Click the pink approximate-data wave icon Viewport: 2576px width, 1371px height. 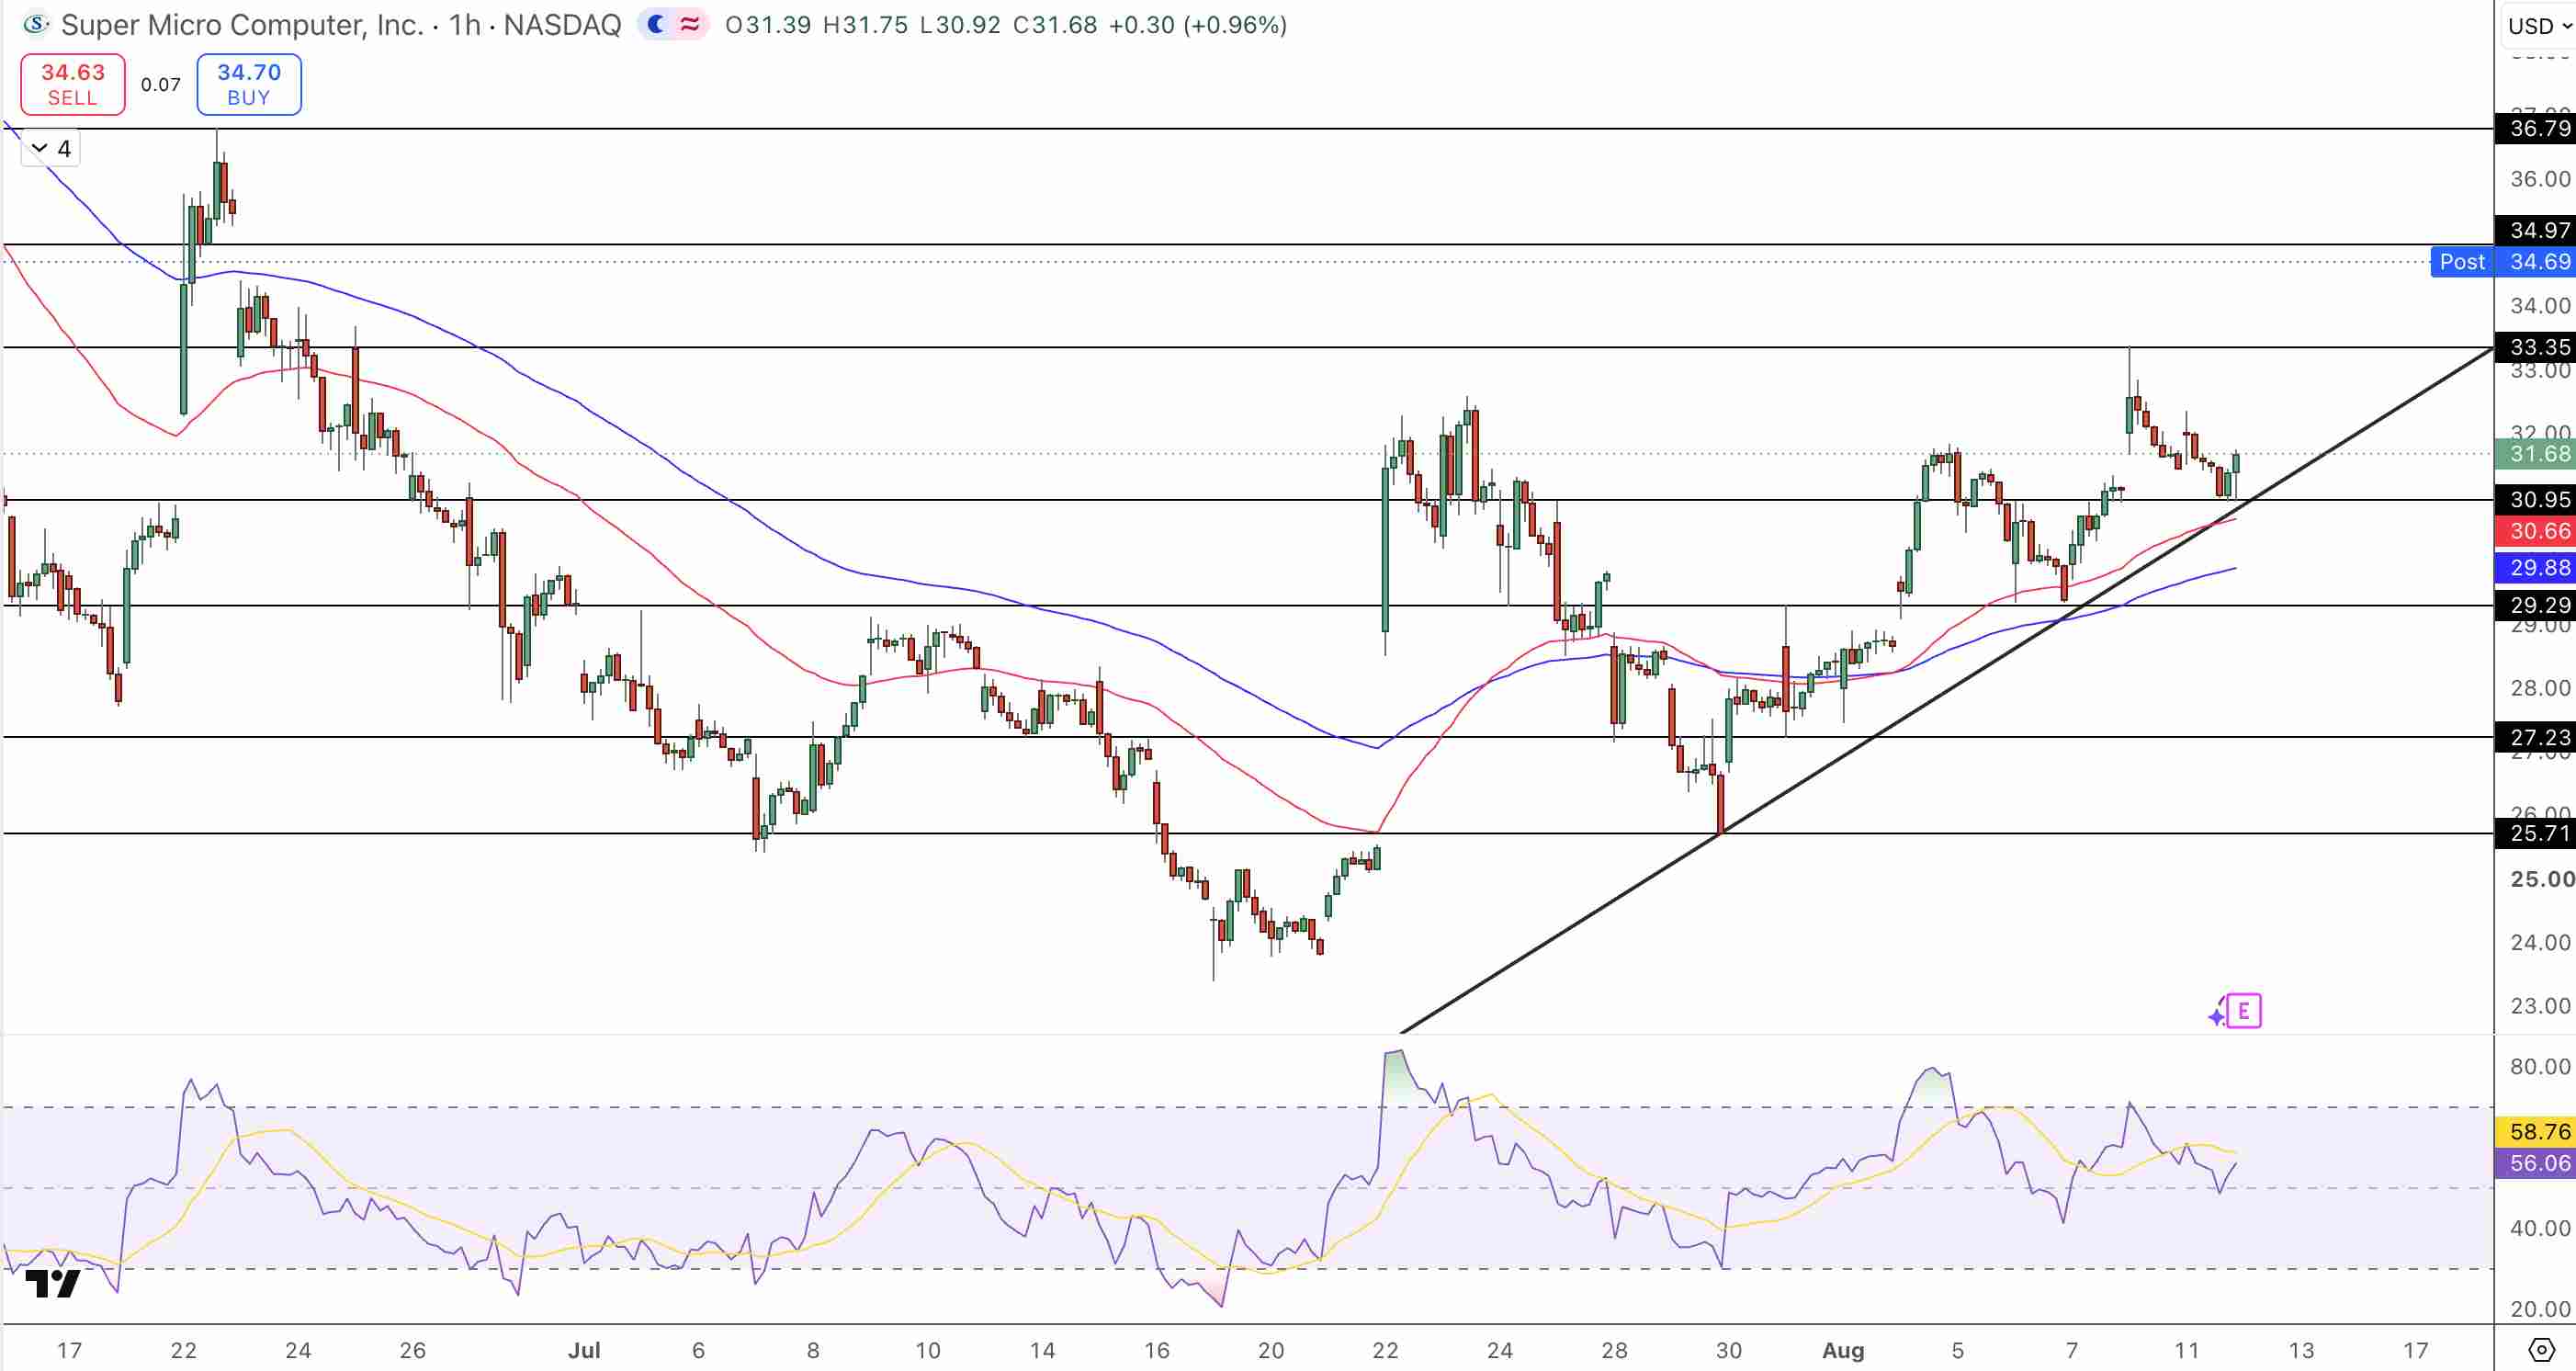pyautogui.click(x=690, y=24)
